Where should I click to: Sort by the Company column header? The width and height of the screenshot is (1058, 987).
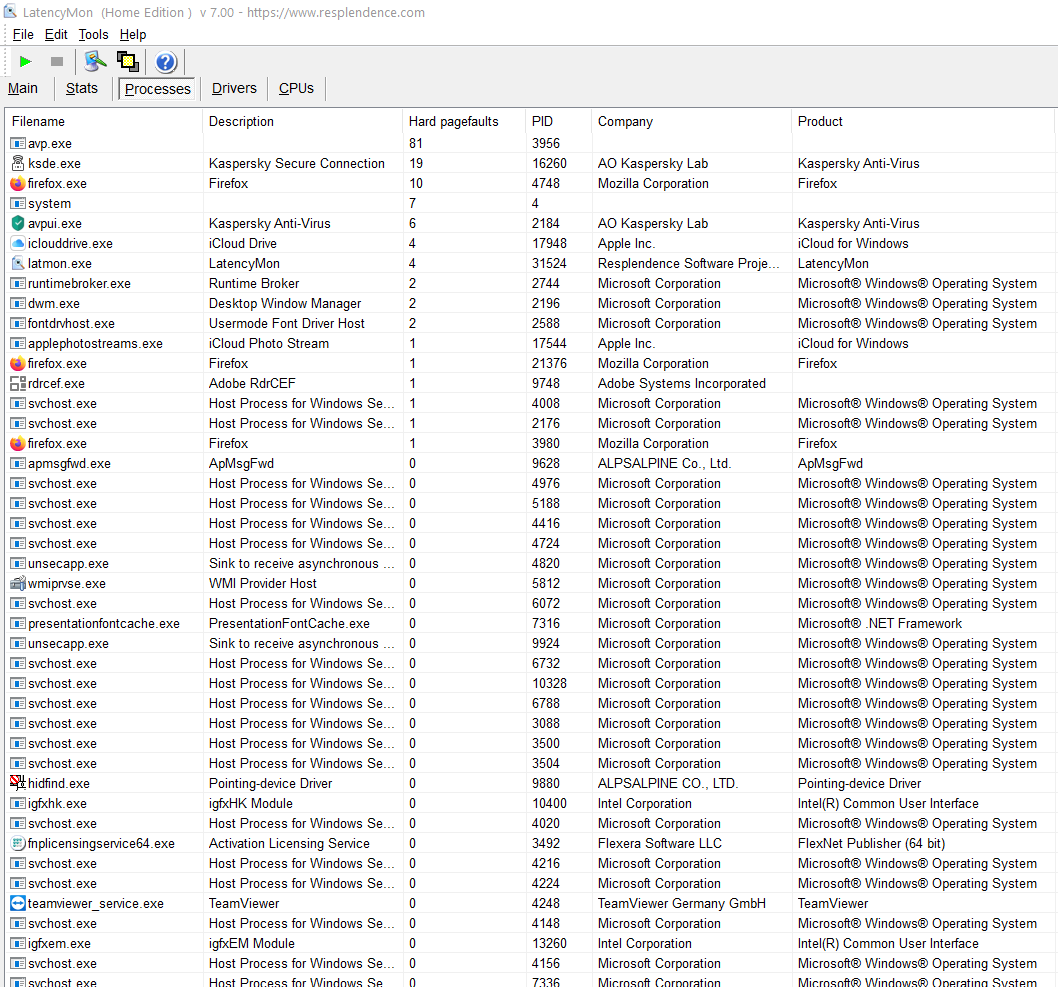691,121
